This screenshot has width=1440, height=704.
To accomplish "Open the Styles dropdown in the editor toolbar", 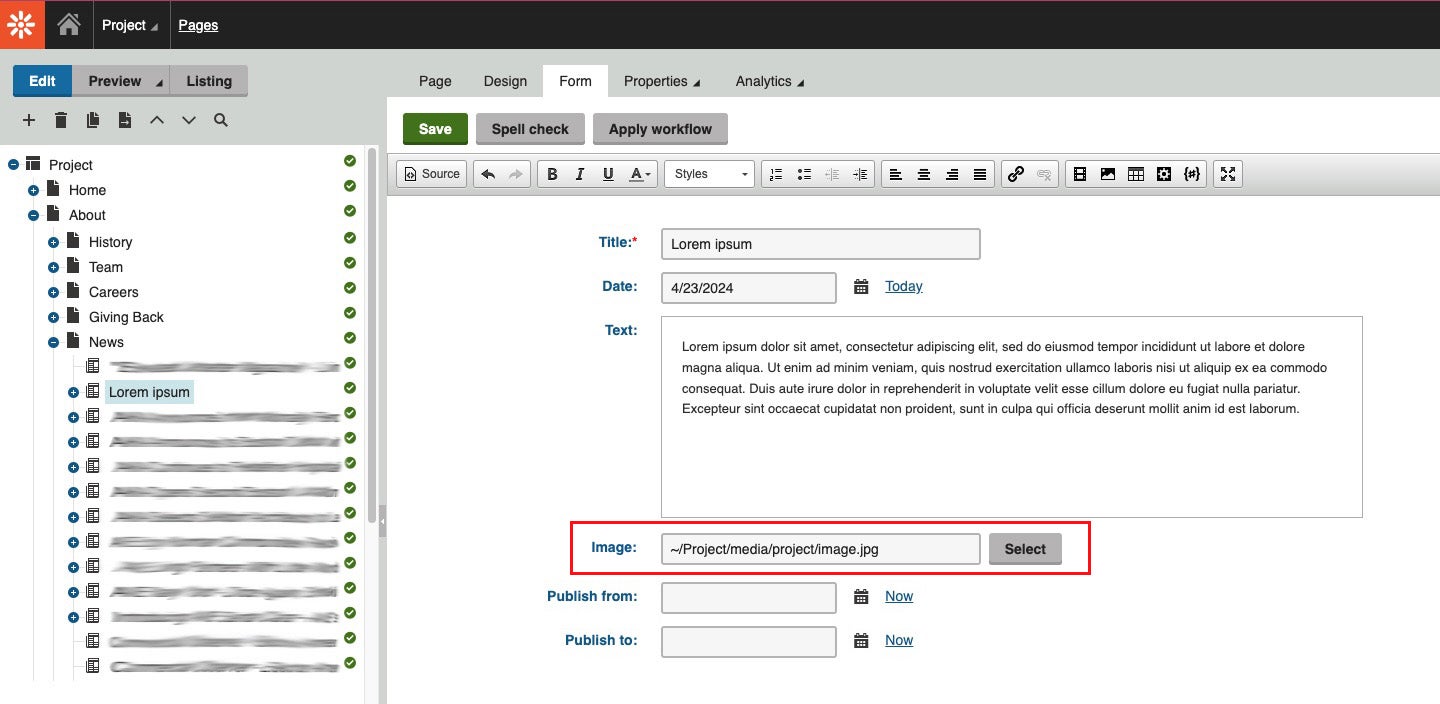I will (x=708, y=173).
